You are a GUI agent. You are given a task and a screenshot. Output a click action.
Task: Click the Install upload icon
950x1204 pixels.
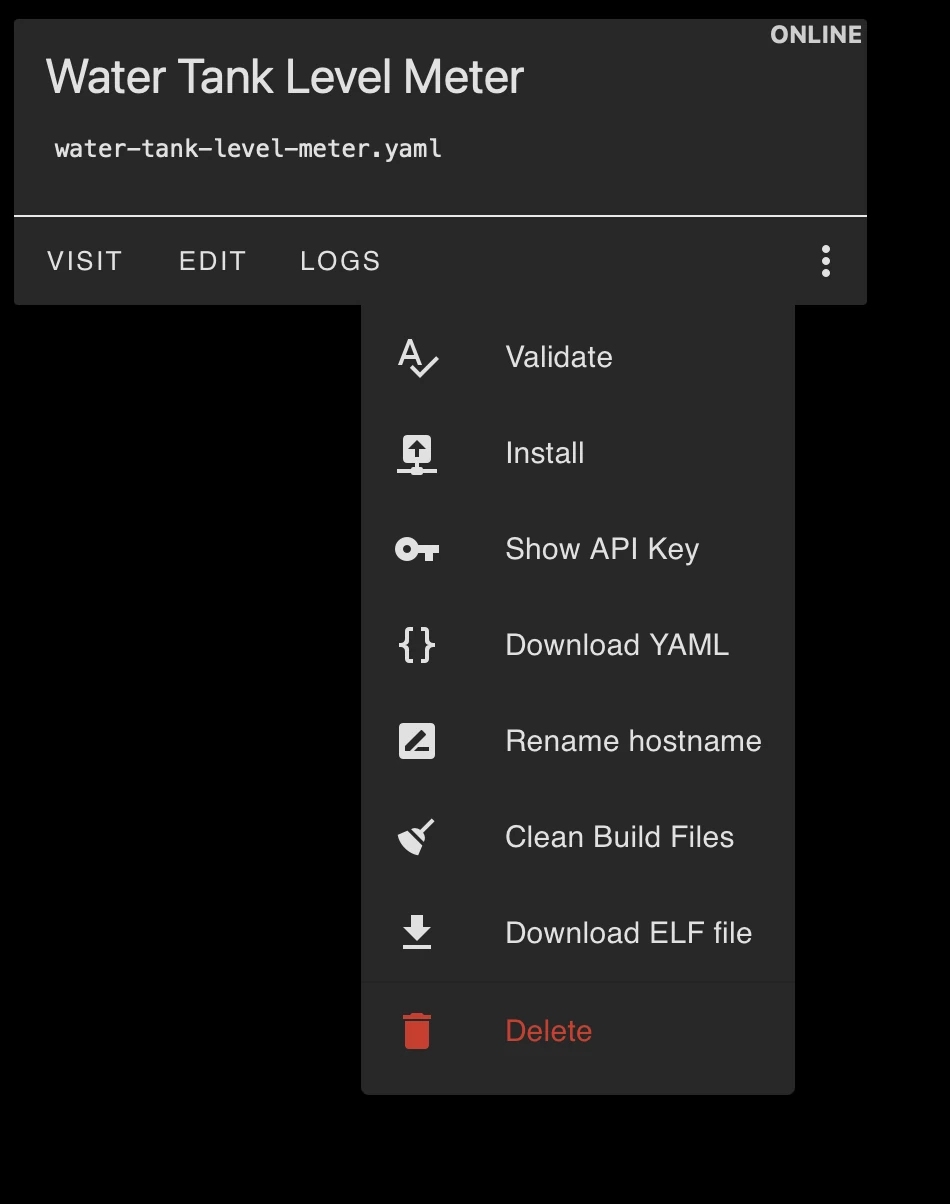click(x=418, y=453)
